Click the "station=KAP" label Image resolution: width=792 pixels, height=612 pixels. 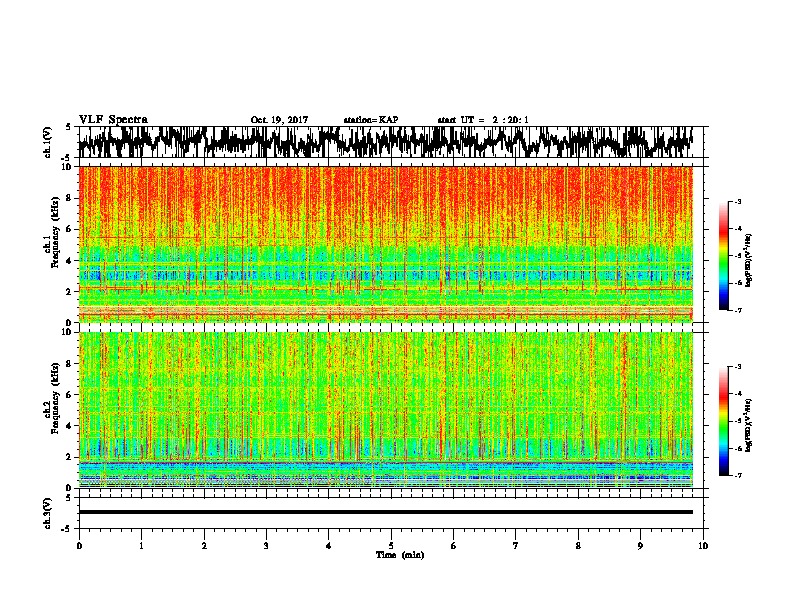pos(371,120)
